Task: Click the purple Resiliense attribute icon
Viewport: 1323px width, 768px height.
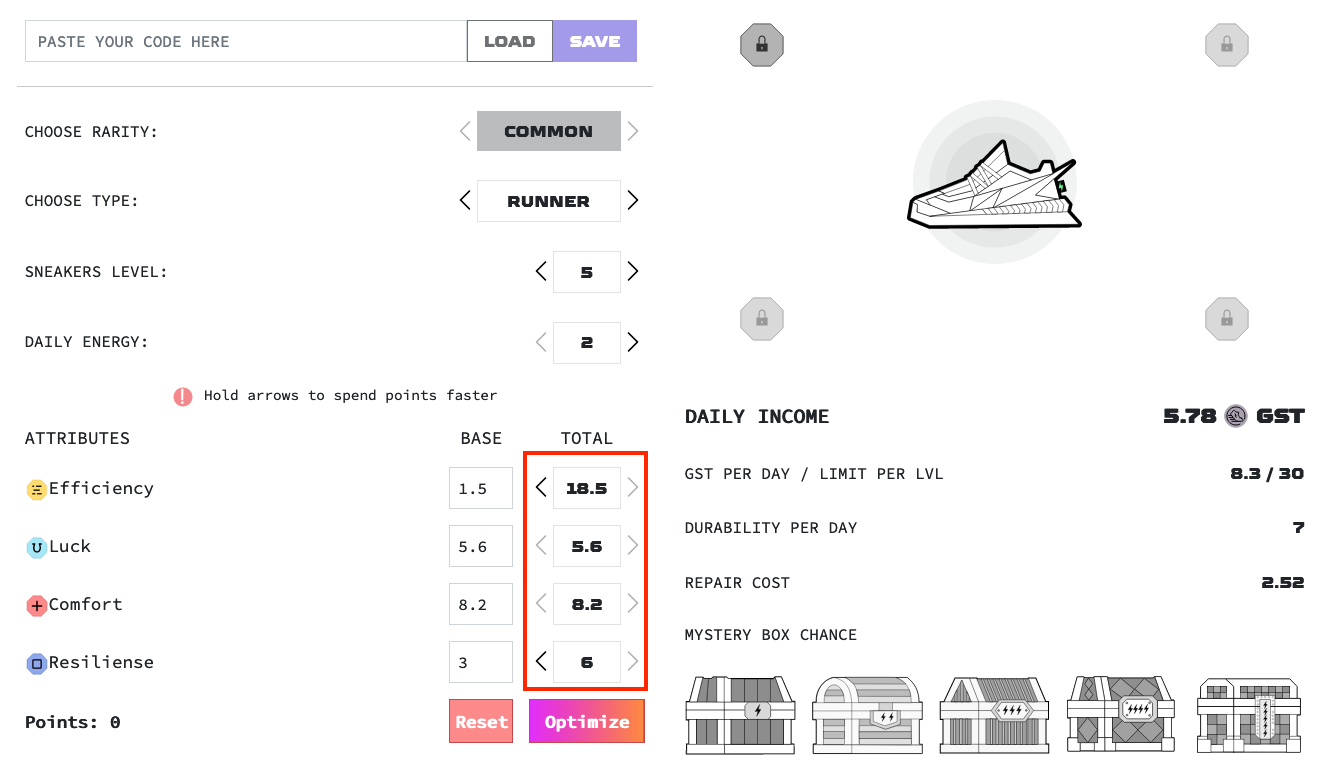Action: (36, 662)
